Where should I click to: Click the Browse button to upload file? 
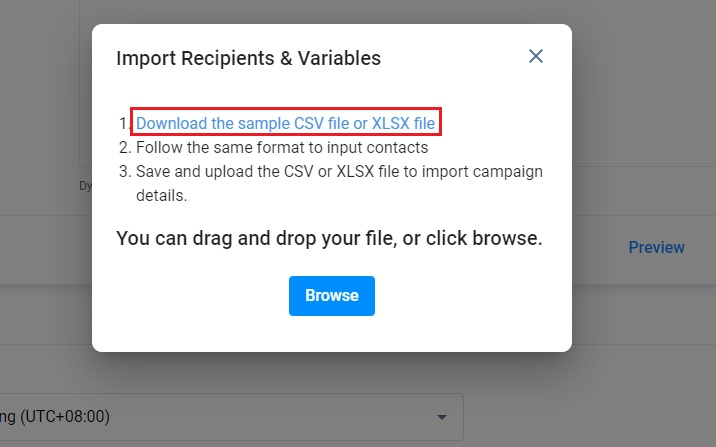(332, 295)
